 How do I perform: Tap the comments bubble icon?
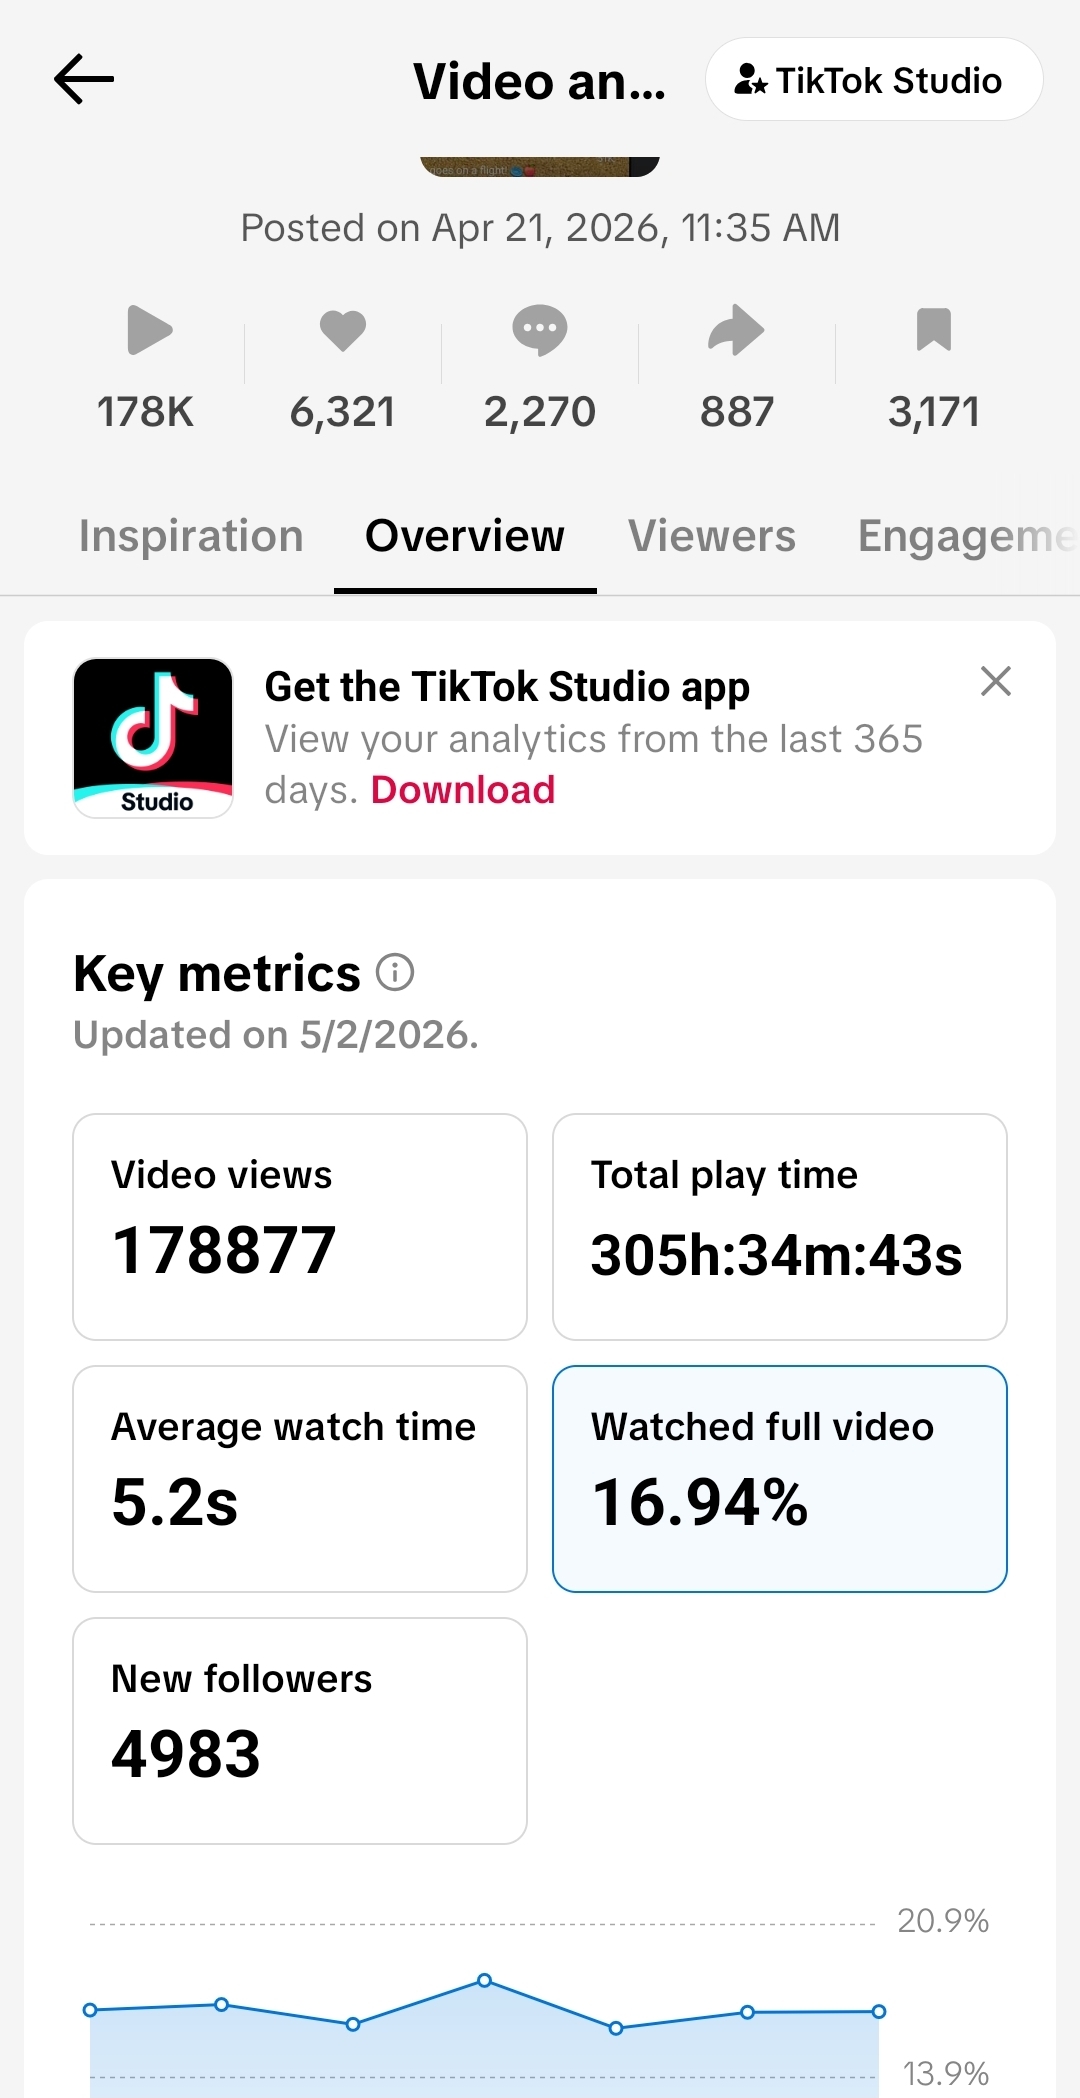point(540,330)
